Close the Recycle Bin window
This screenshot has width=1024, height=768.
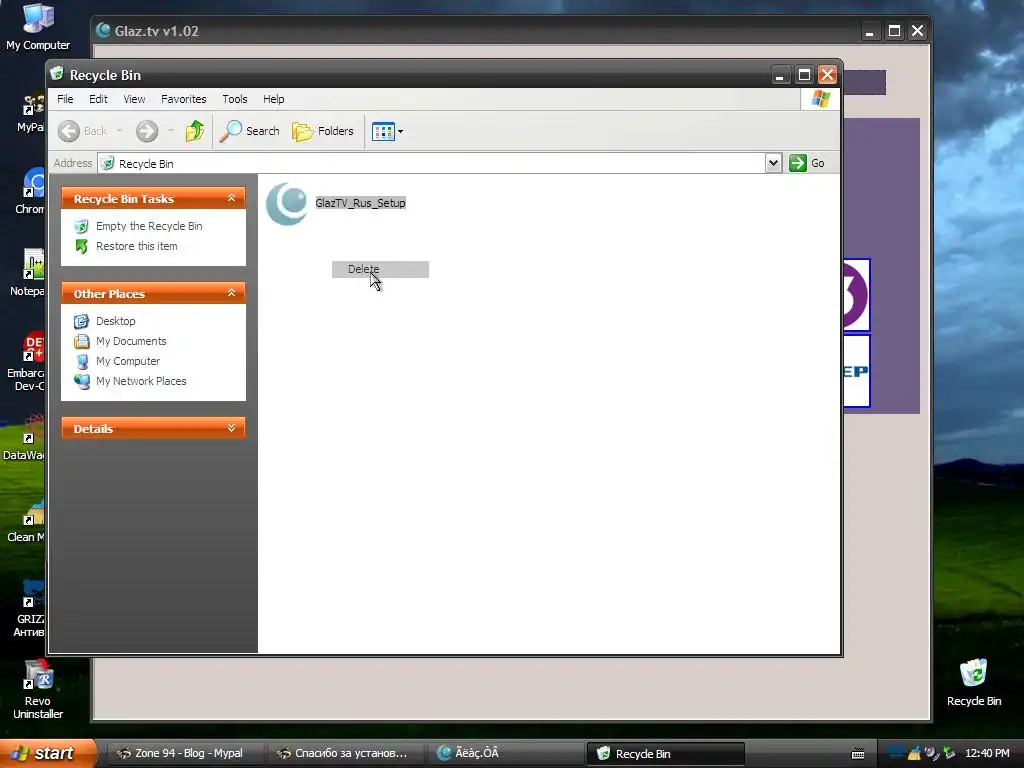pos(827,75)
